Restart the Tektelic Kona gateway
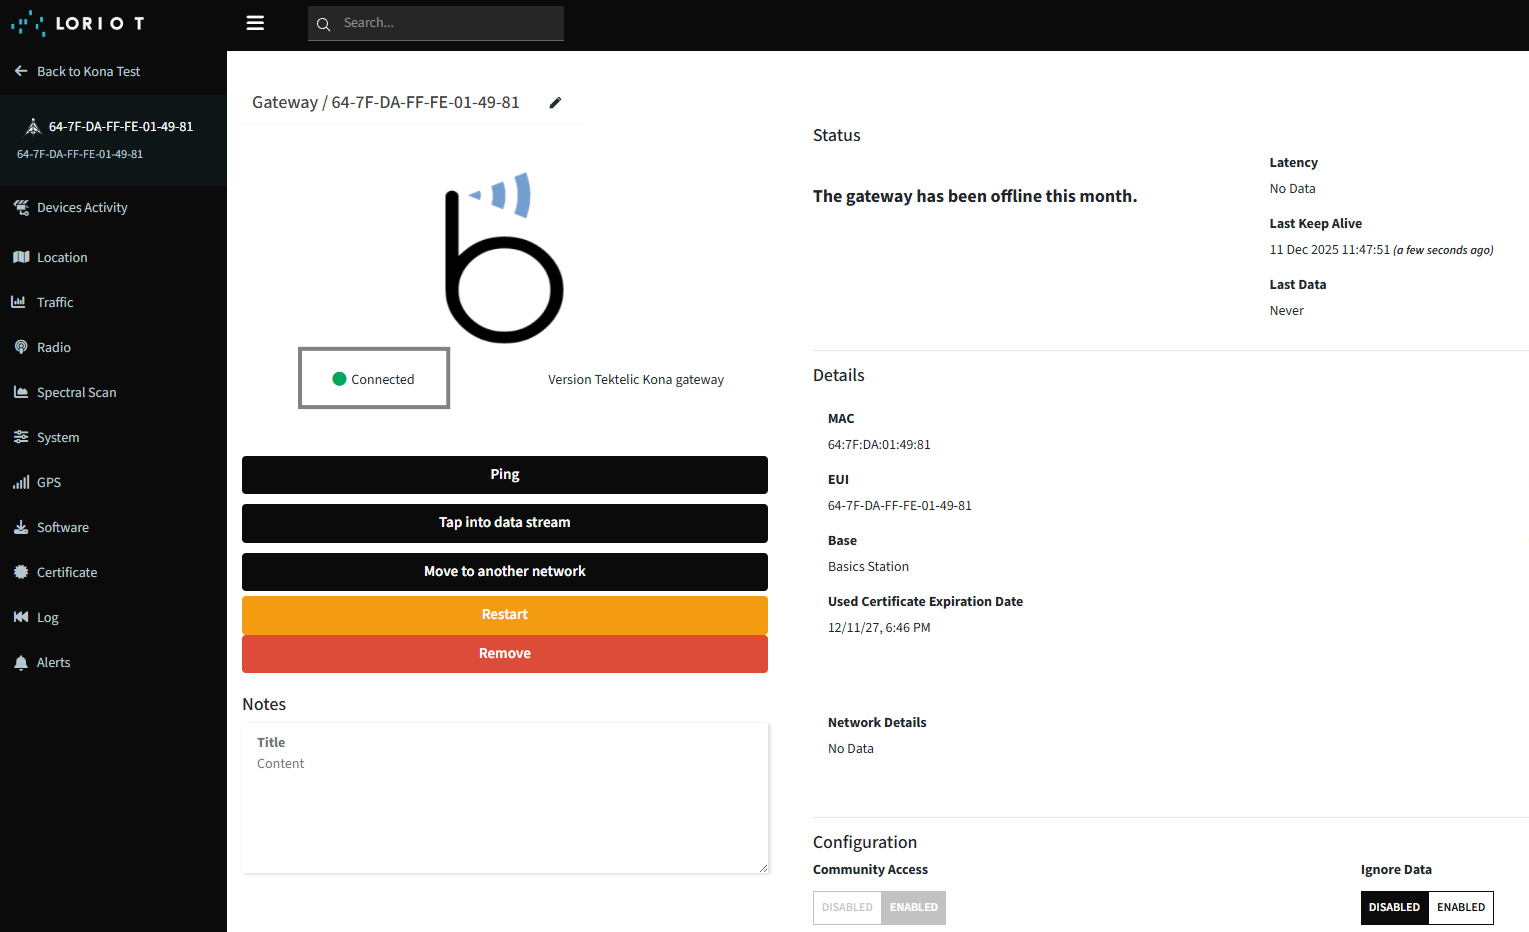Image resolution: width=1529 pixels, height=932 pixels. [x=504, y=614]
